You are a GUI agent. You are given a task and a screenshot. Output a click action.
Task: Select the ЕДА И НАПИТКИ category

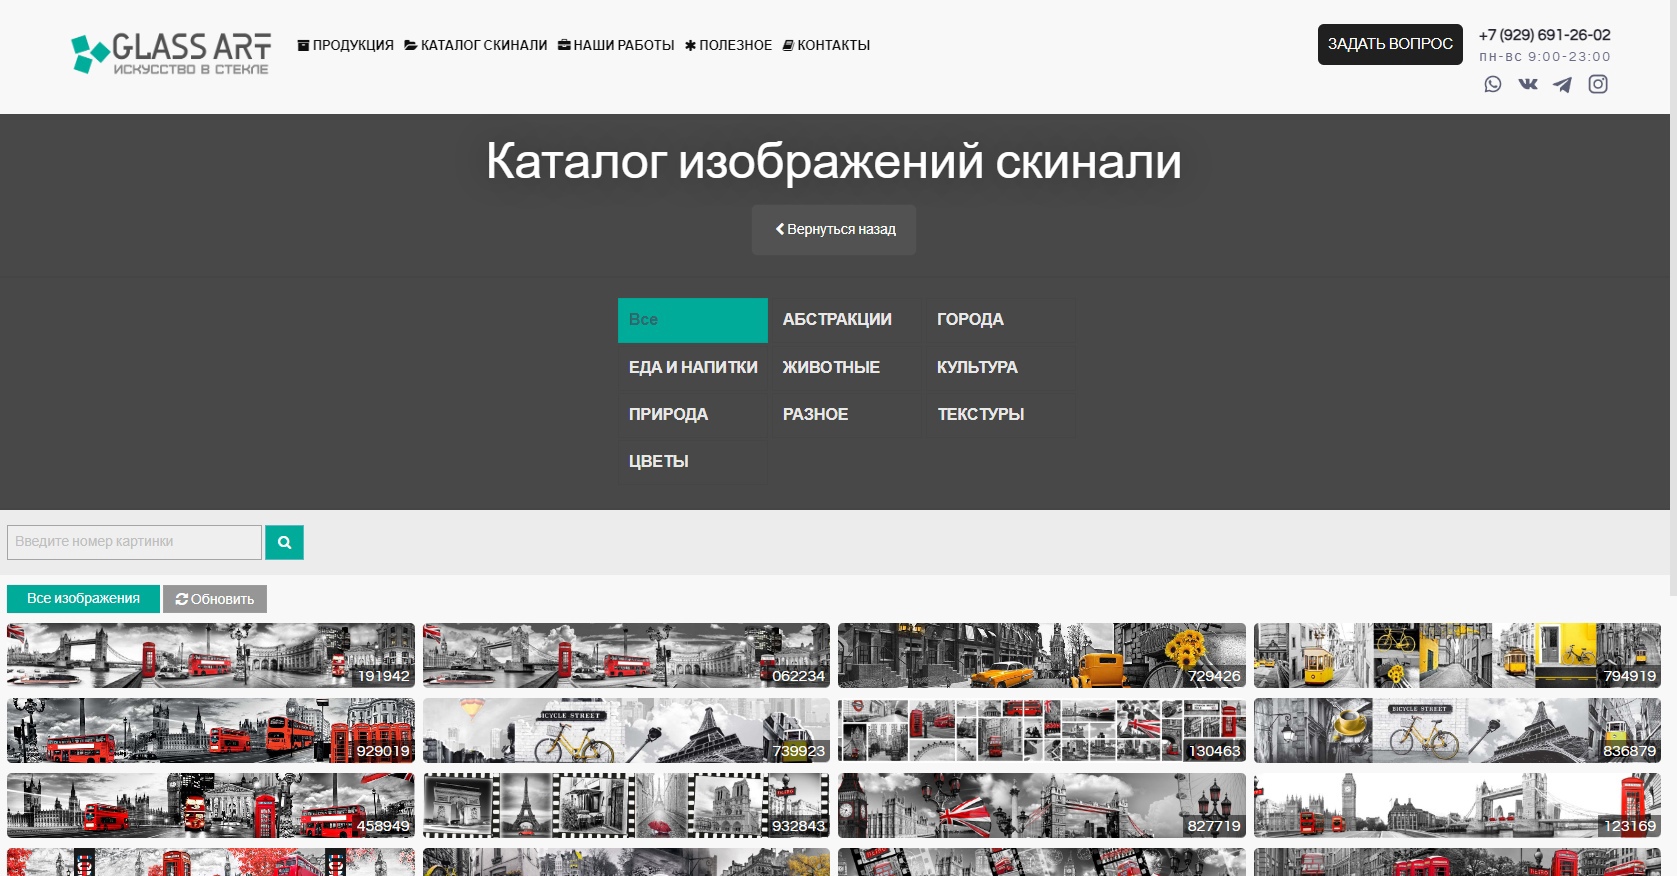pos(693,367)
